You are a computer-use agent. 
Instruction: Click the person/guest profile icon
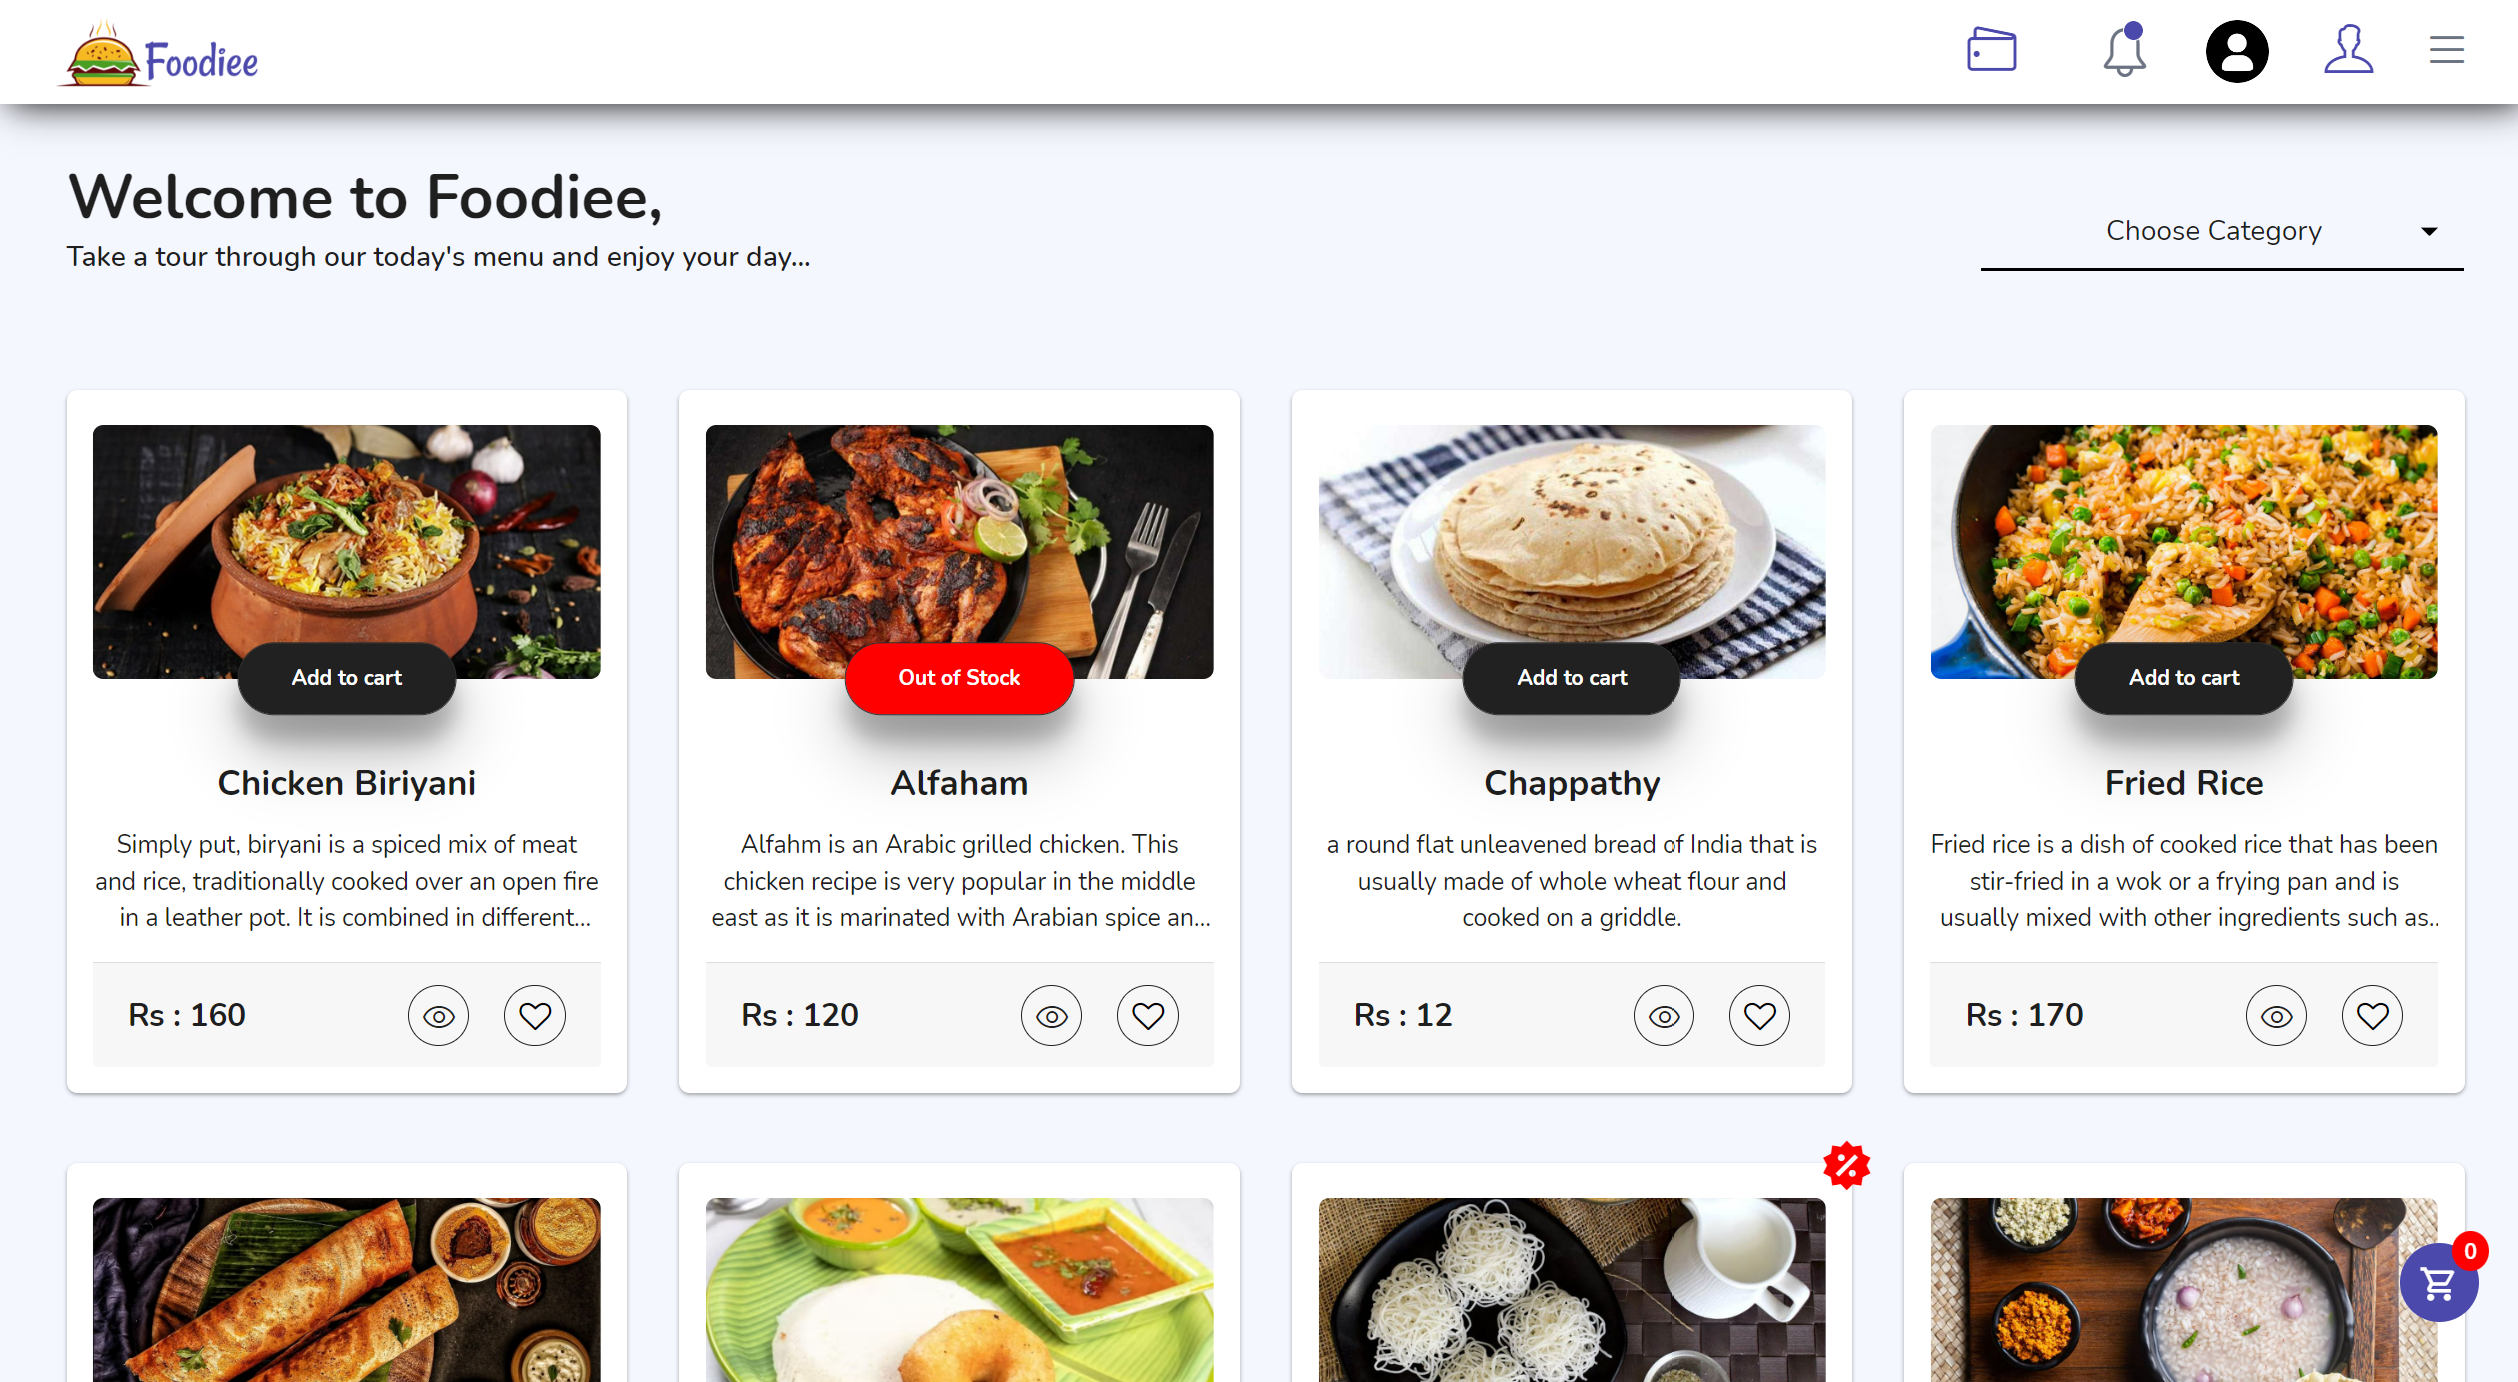click(2348, 49)
